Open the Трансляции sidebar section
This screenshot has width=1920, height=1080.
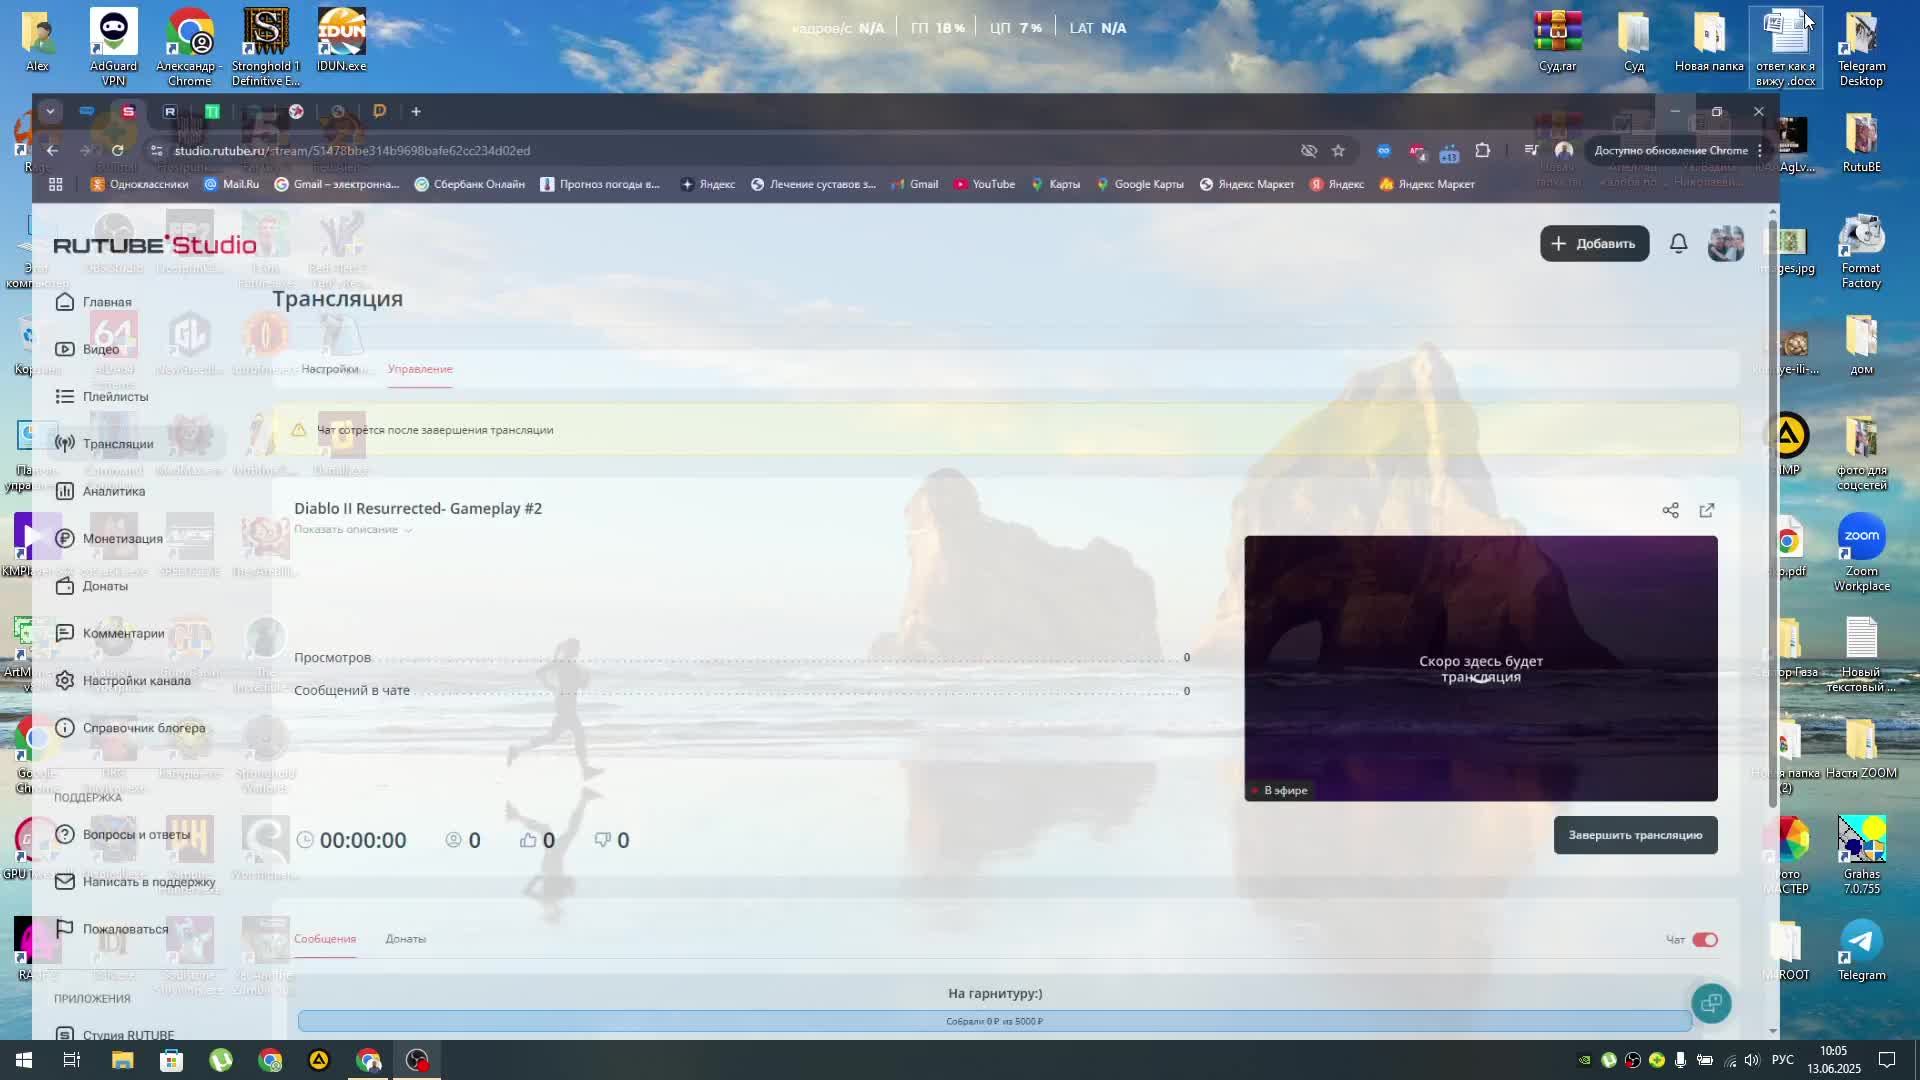117,444
